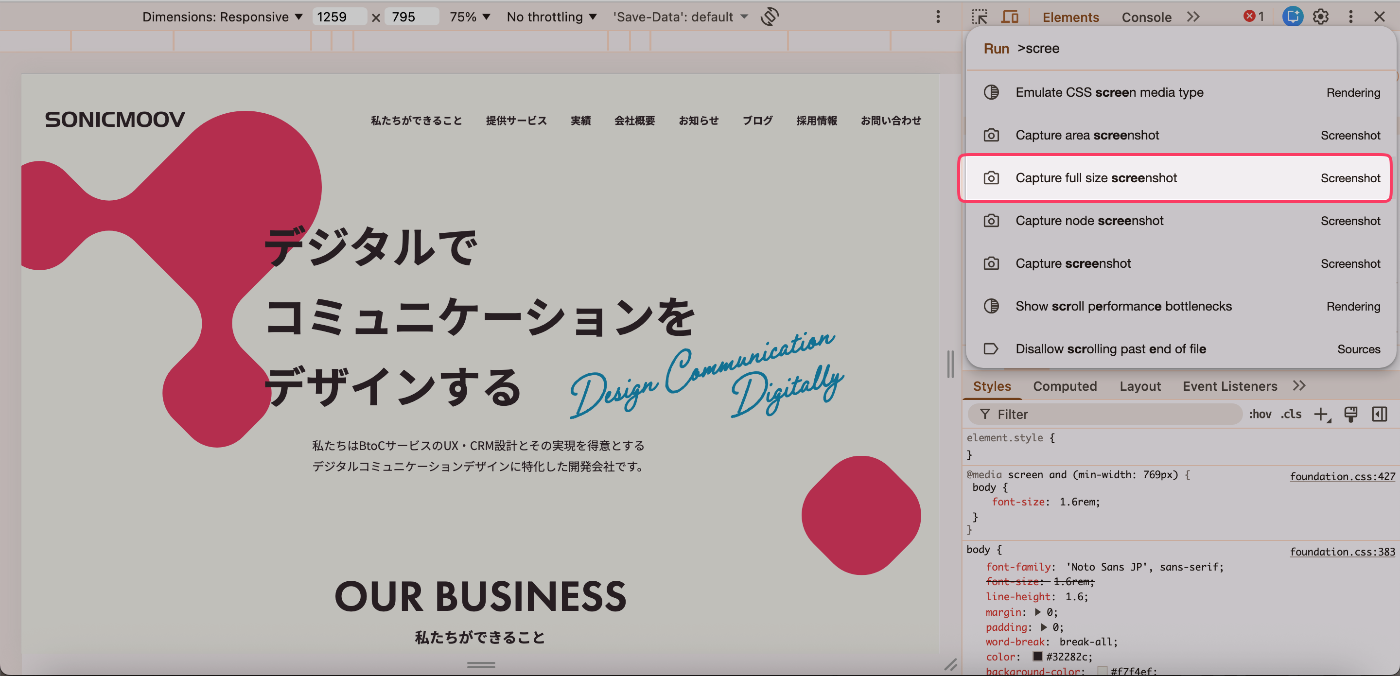The height and width of the screenshot is (676, 1400).
Task: Toggle the device toolbar icon
Action: (1010, 17)
